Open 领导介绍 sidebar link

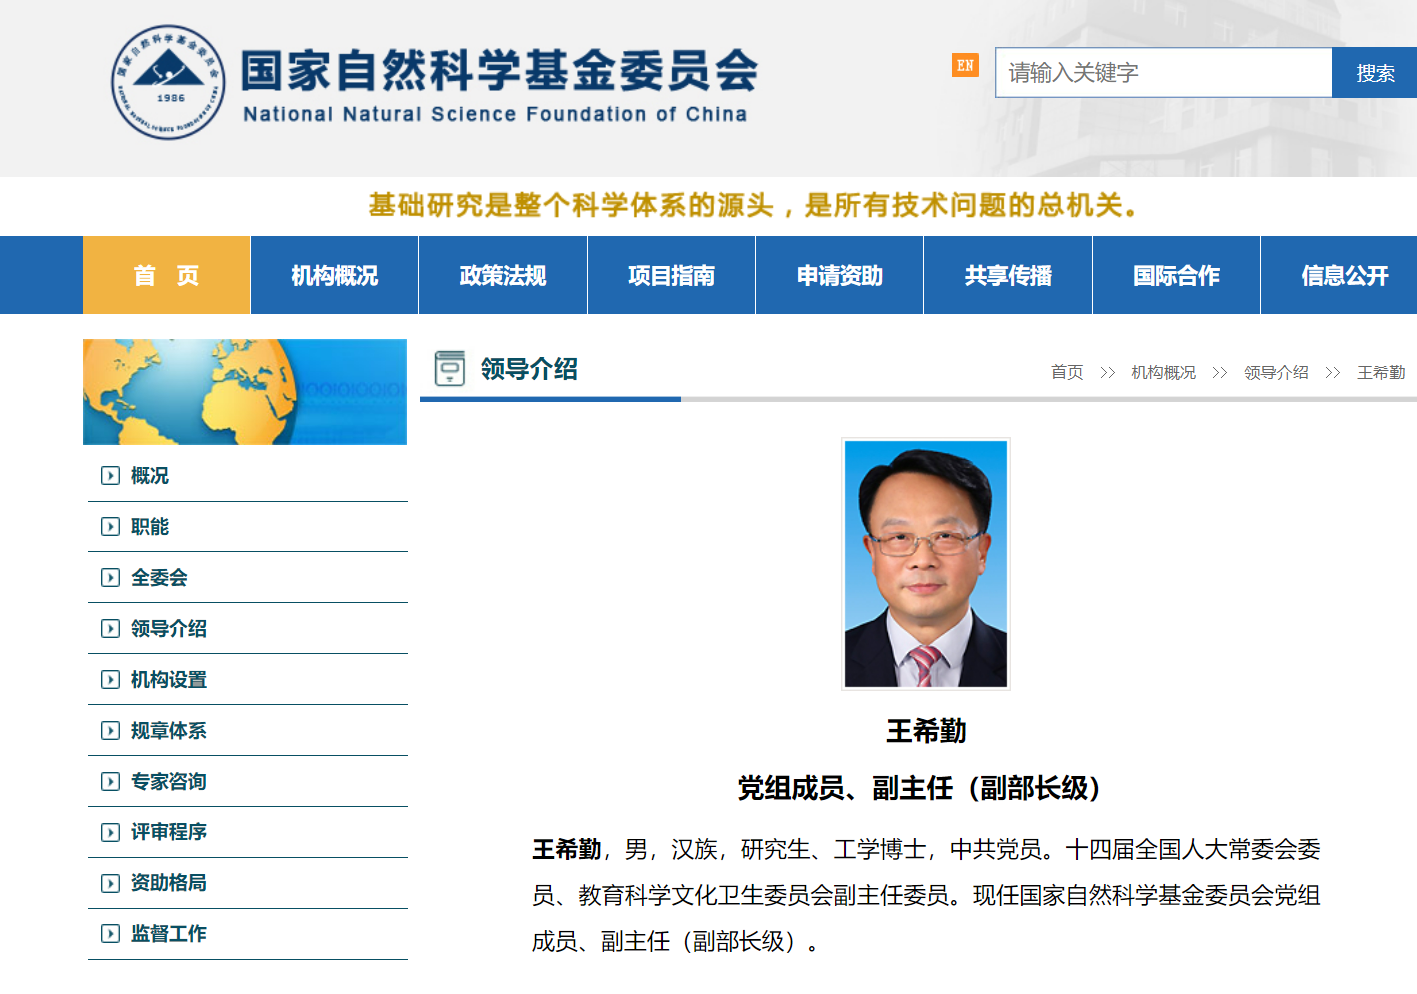[x=169, y=629]
